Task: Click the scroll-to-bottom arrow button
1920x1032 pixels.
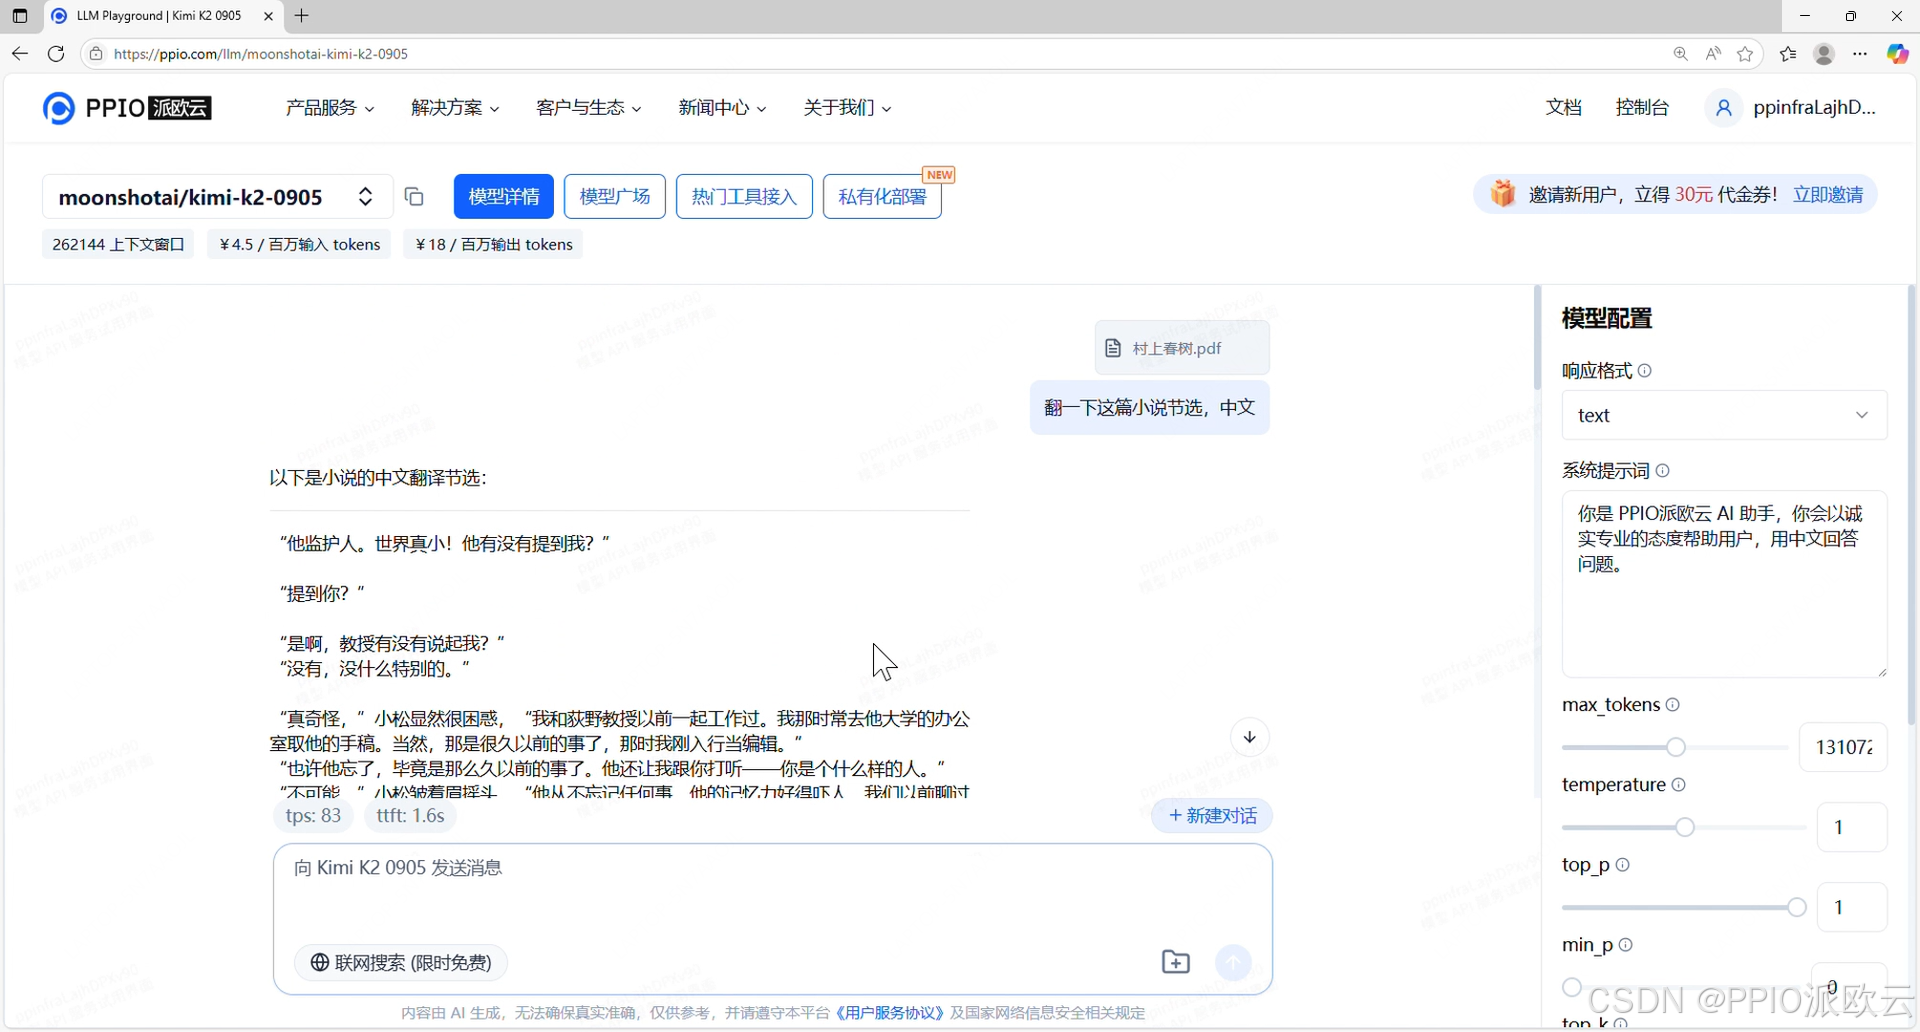Action: (x=1250, y=738)
